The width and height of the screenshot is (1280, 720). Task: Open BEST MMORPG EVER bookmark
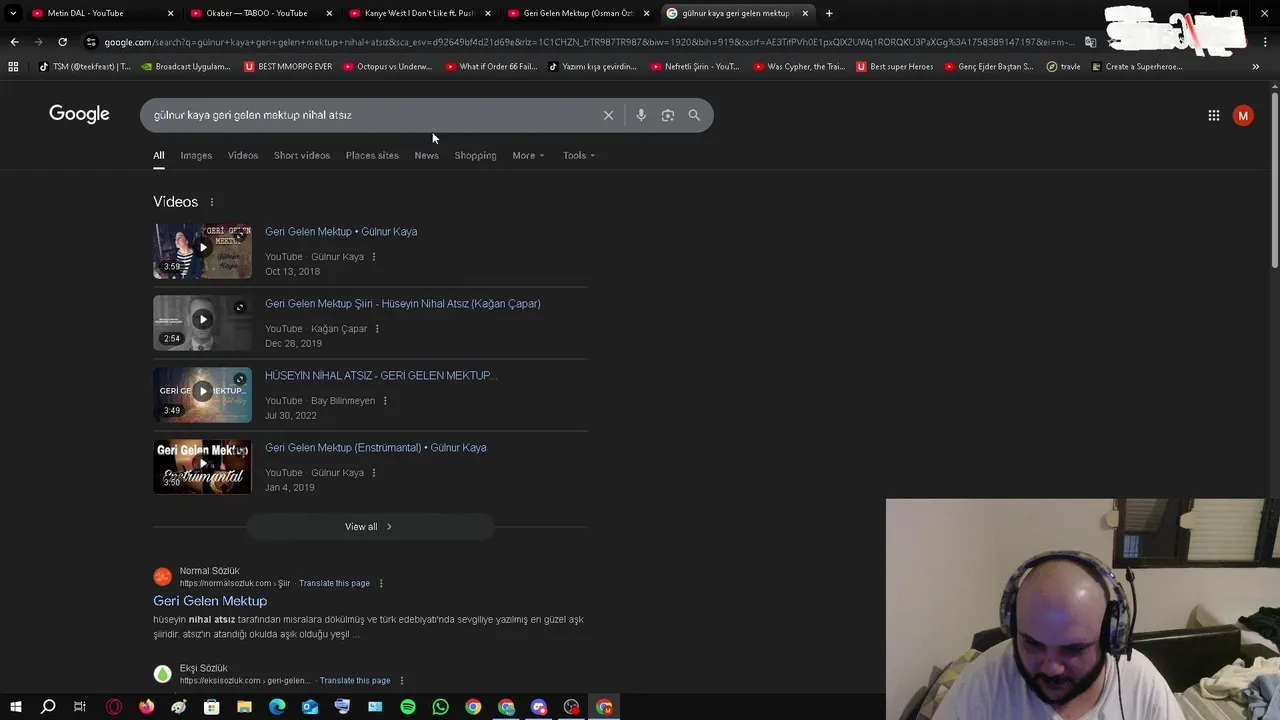288,67
